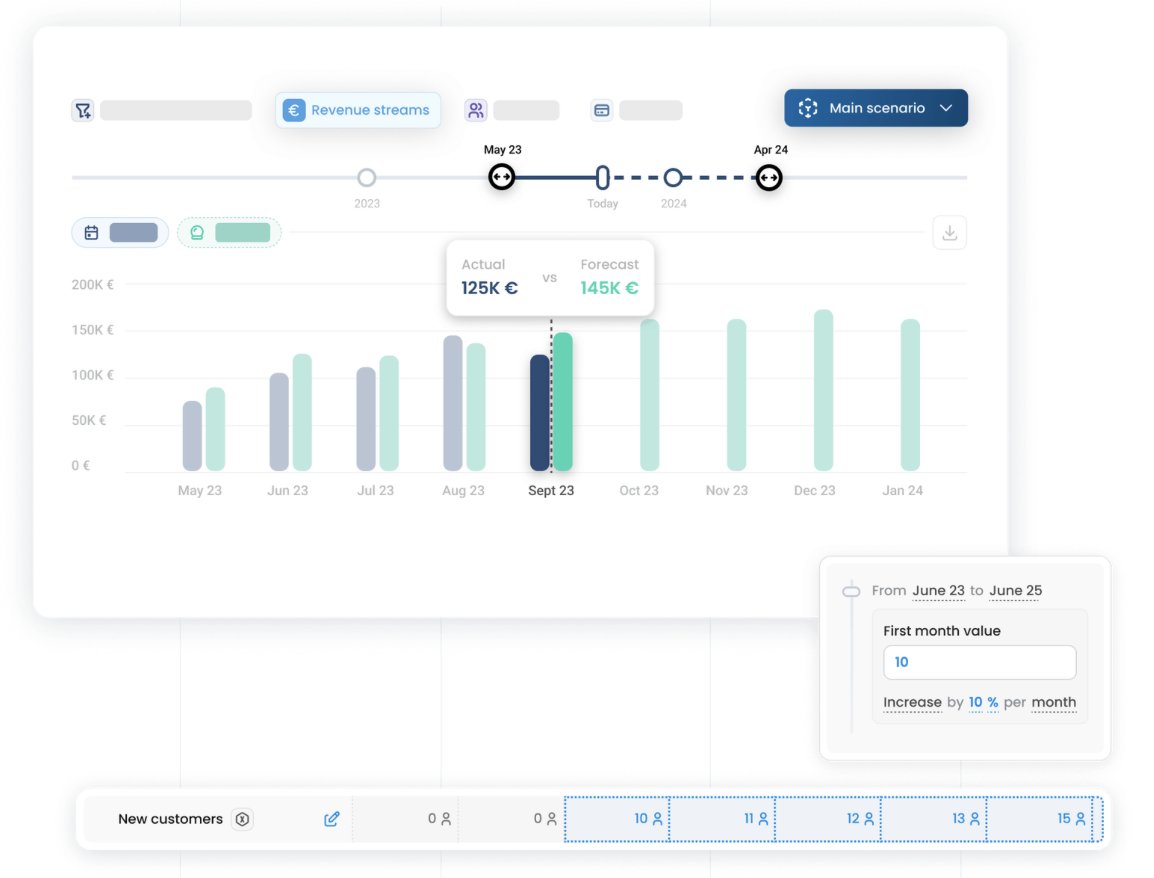Expand the Main scenario chevron arrow
This screenshot has height=878, width=1154.
point(946,108)
